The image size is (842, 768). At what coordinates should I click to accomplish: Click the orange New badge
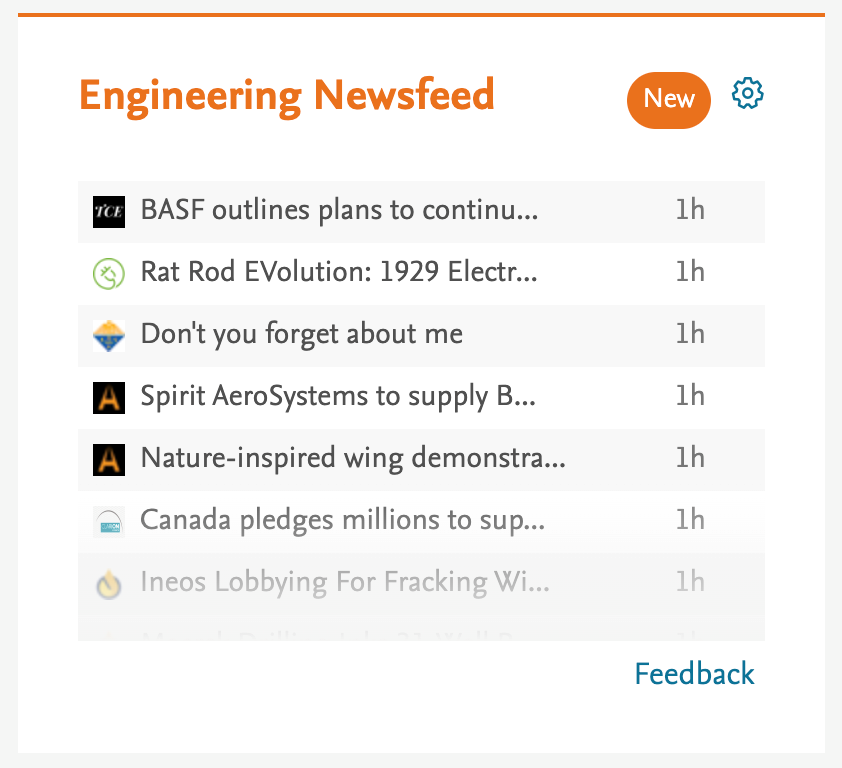pos(668,99)
